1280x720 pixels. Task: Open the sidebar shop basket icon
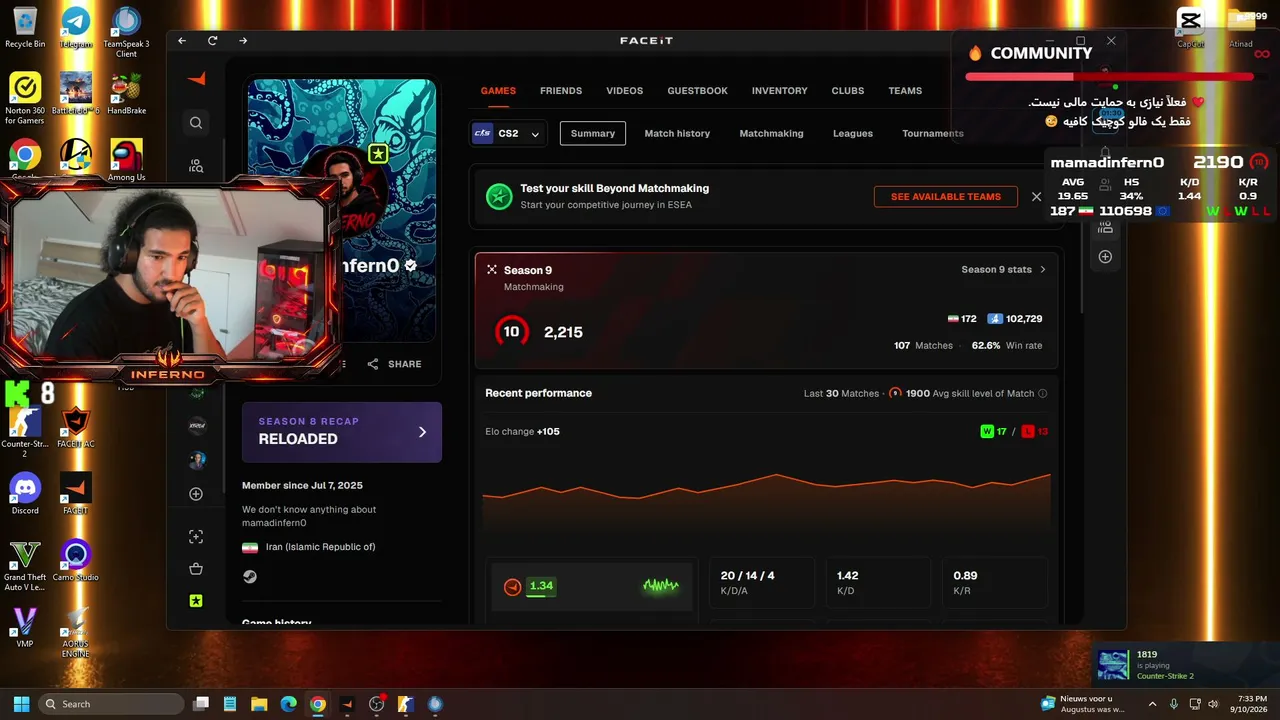tap(196, 569)
